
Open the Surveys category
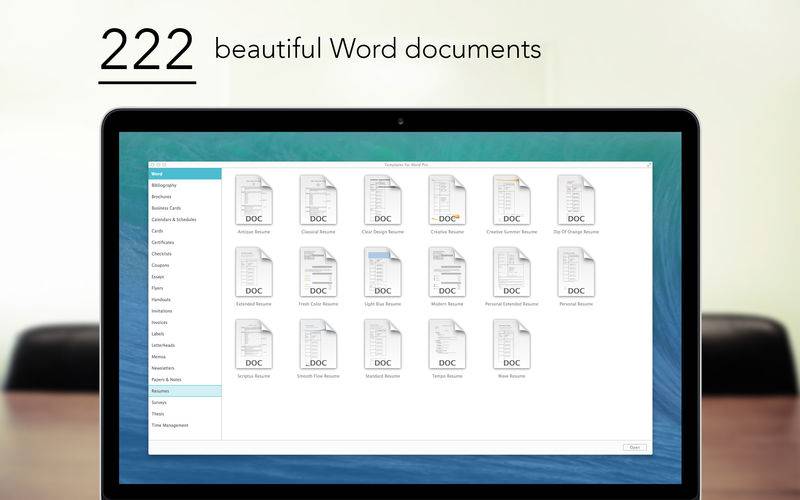(185, 403)
